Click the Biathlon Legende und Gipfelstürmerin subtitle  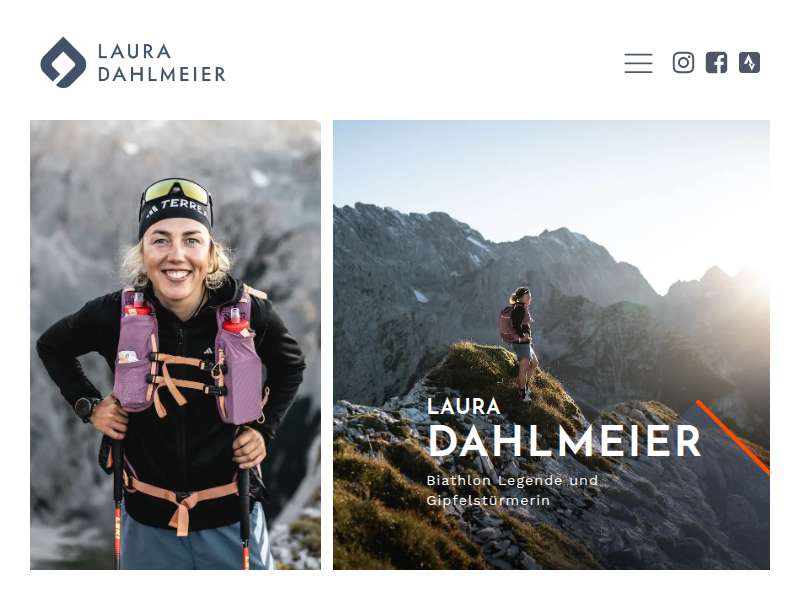click(x=512, y=490)
